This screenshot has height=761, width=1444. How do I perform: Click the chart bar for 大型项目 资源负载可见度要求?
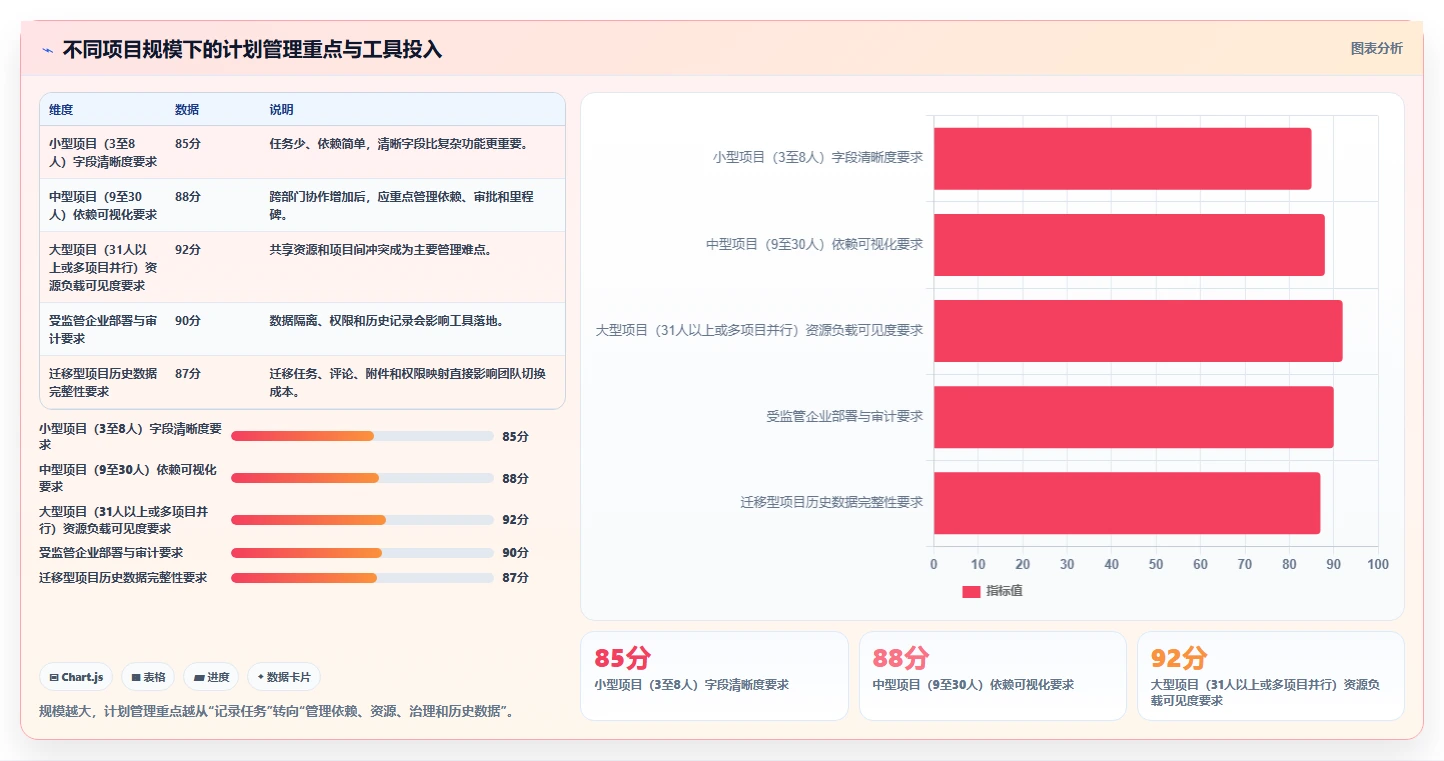tap(1138, 330)
